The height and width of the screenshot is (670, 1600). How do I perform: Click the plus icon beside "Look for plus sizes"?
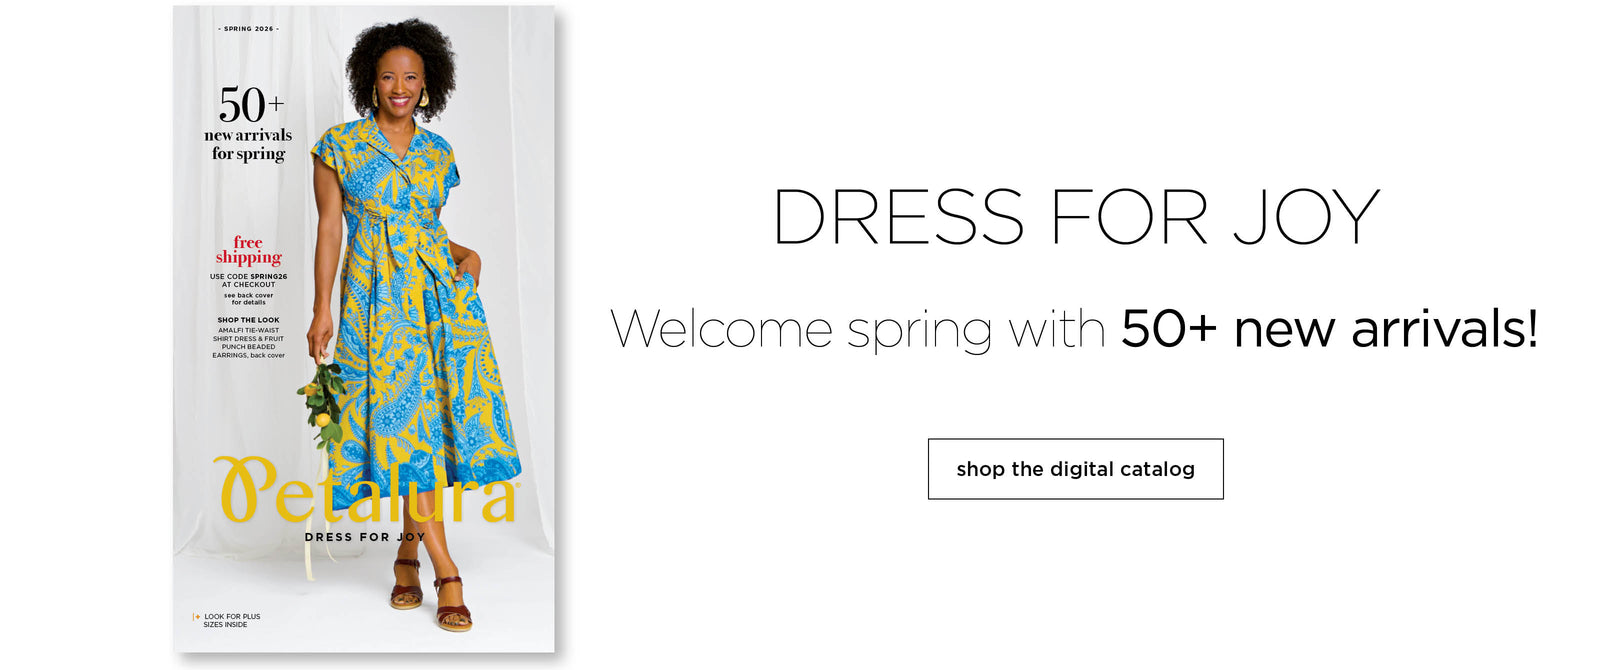(197, 617)
